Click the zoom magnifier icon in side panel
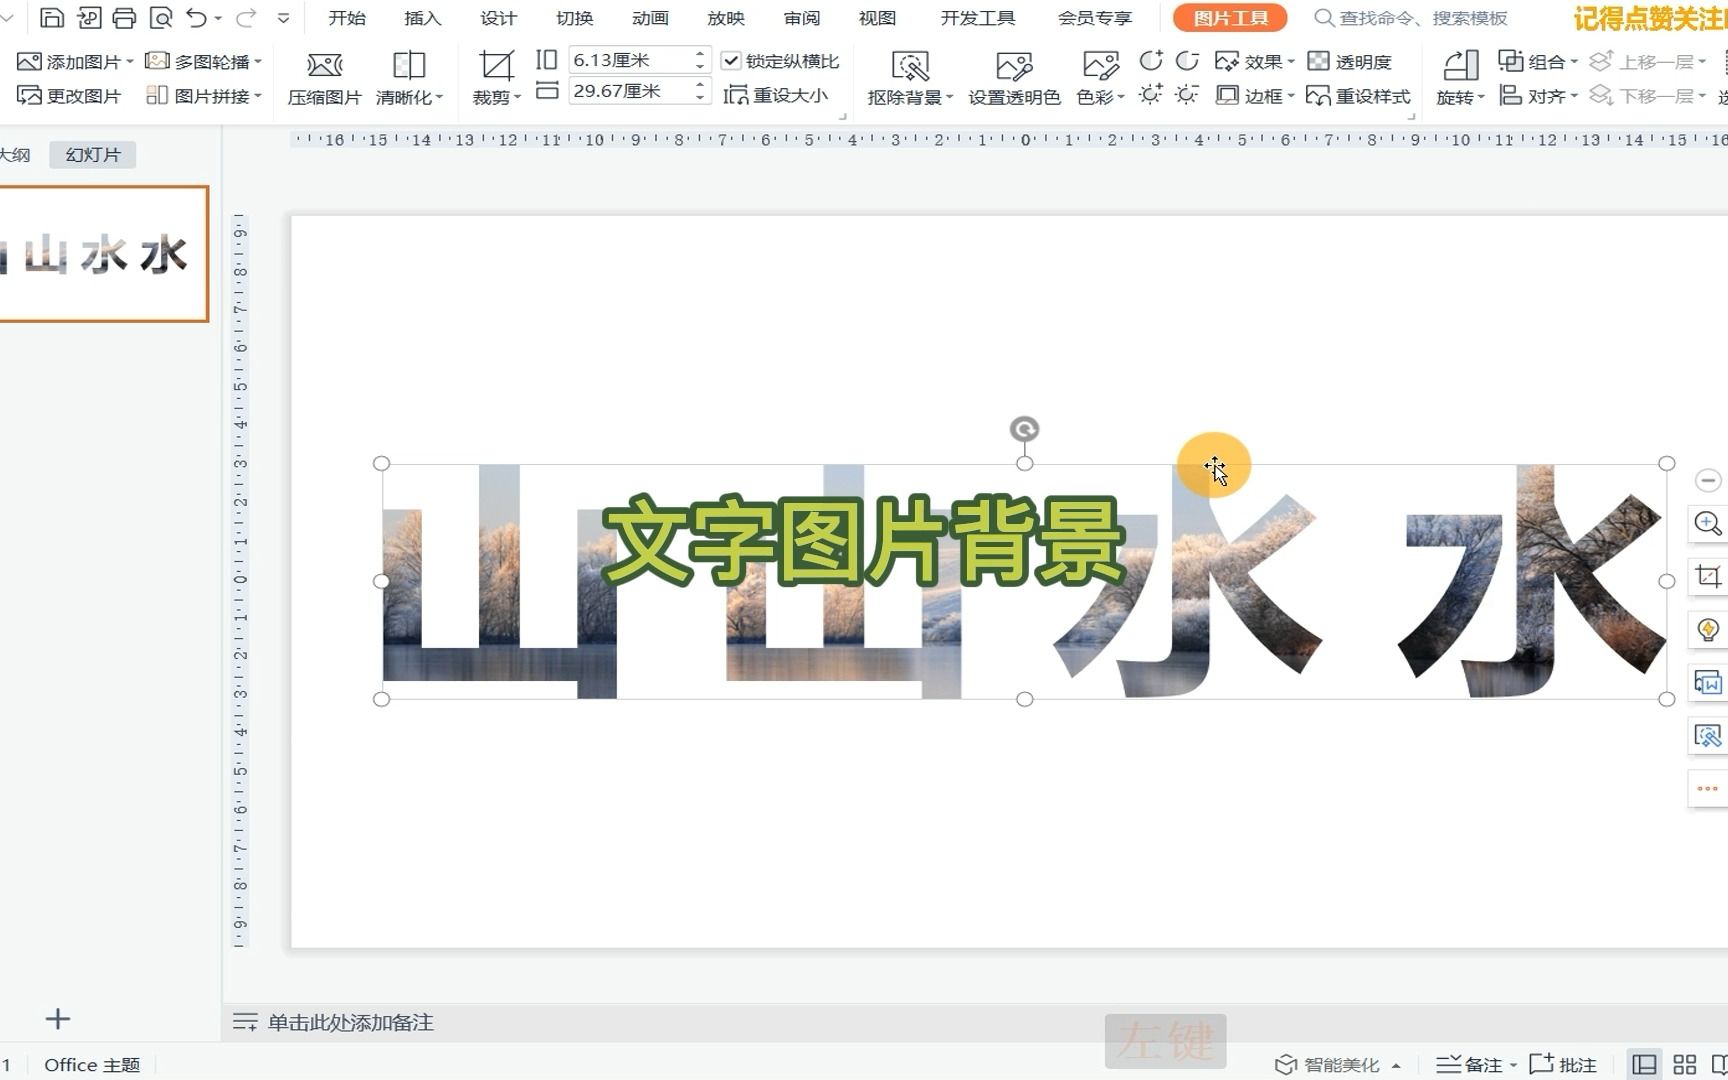The width and height of the screenshot is (1728, 1080). coord(1708,523)
